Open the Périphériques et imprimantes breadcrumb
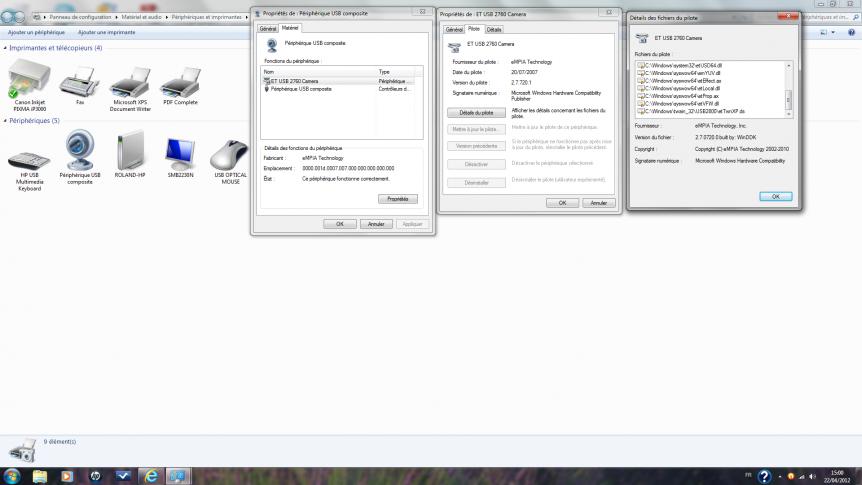This screenshot has height=485, width=862. click(206, 17)
